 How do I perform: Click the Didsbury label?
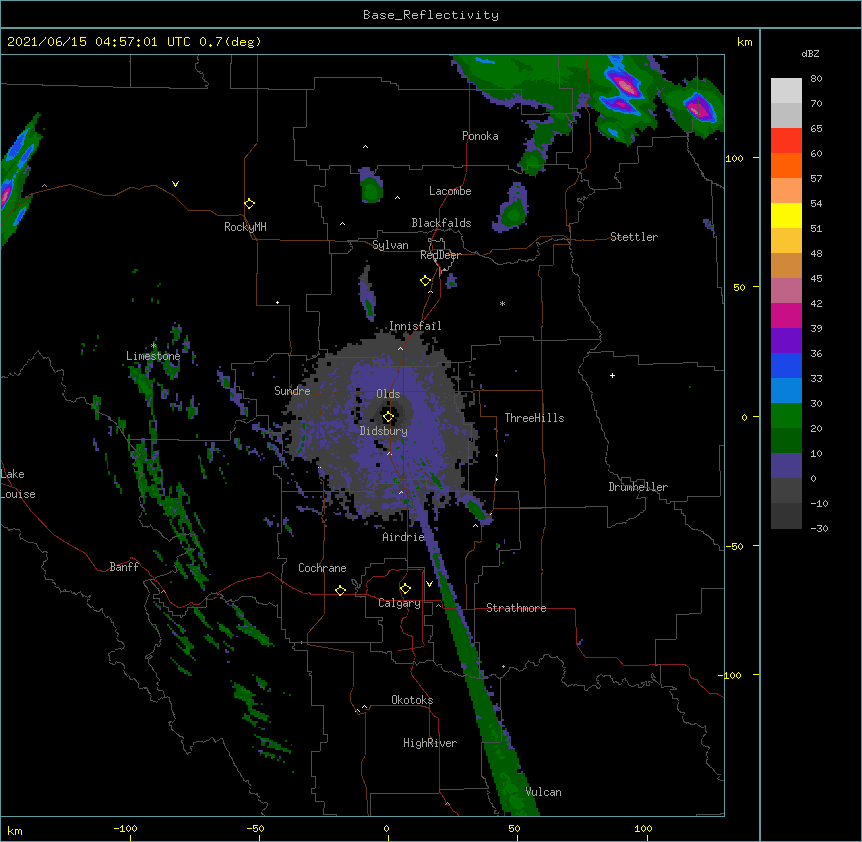coord(384,431)
